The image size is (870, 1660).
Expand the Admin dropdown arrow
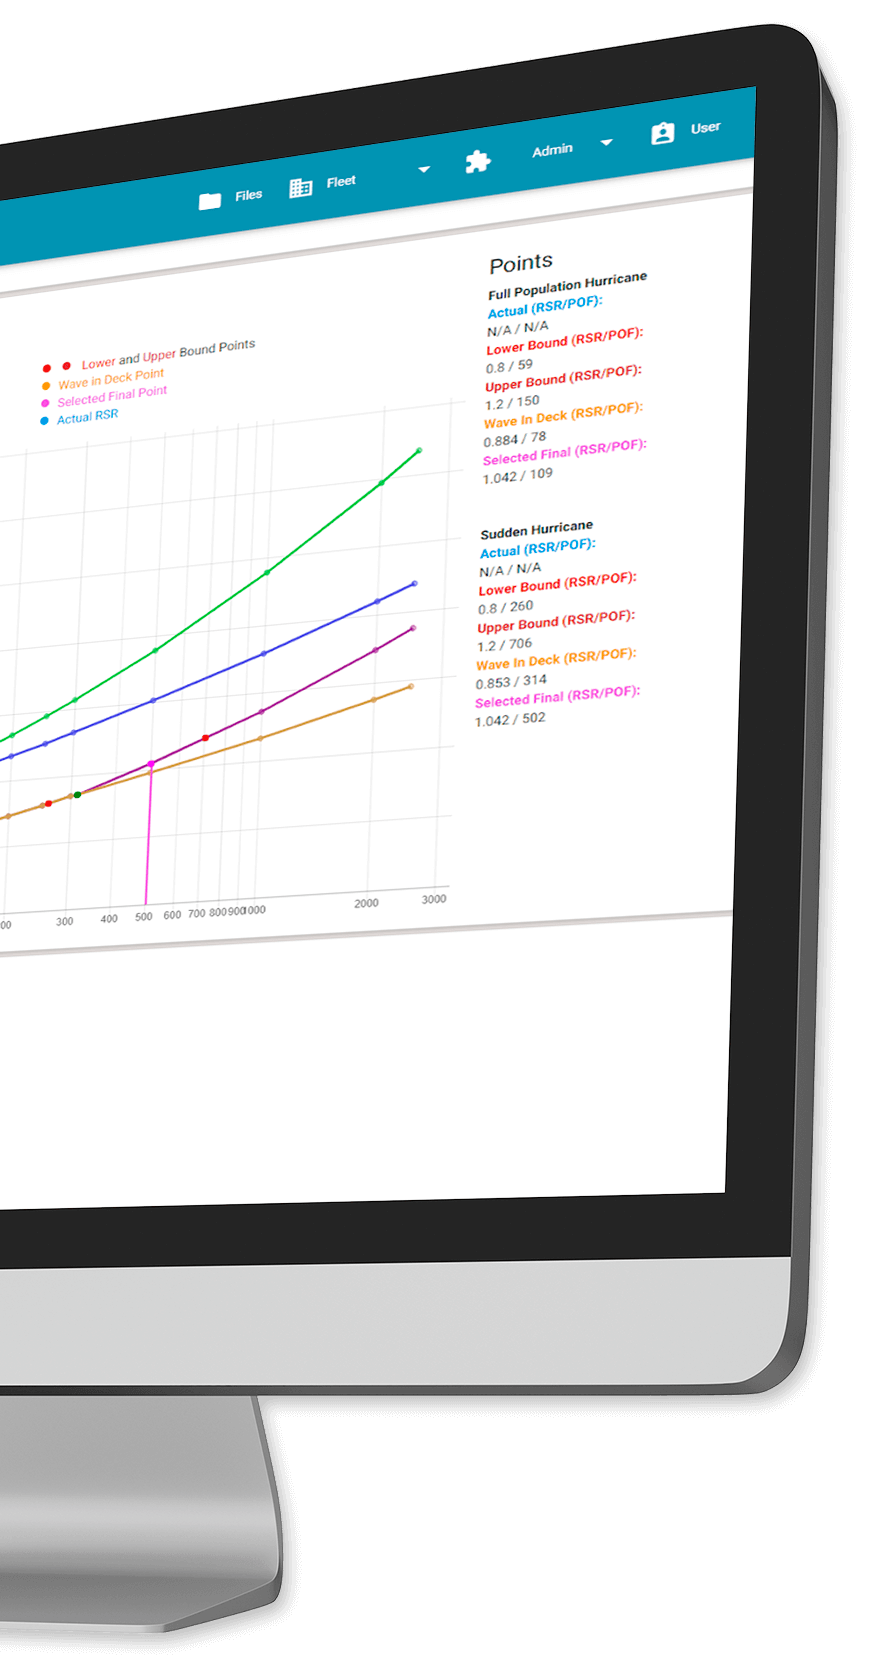tap(606, 143)
